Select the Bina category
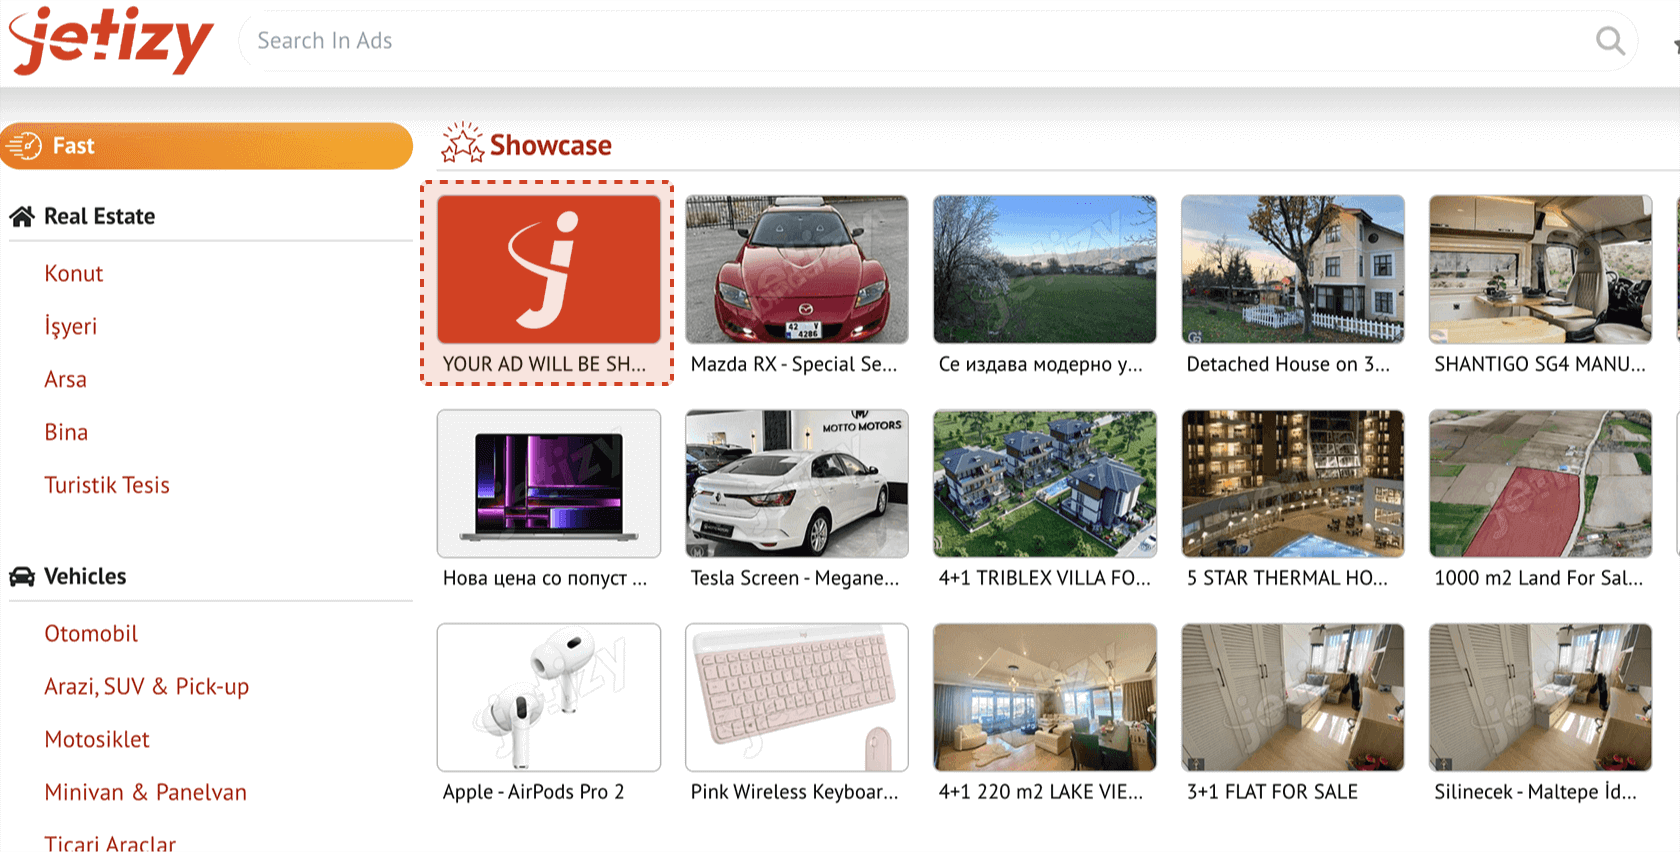 [66, 432]
